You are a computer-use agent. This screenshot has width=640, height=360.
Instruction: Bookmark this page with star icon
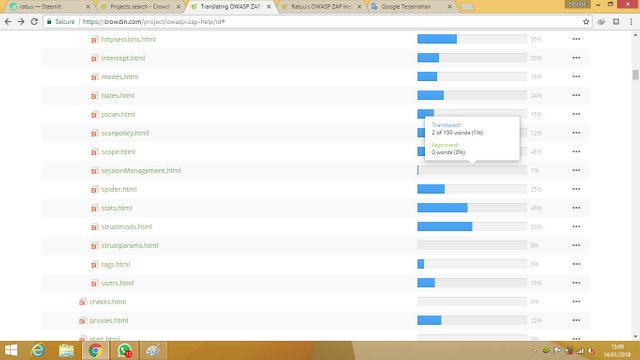[x=586, y=22]
